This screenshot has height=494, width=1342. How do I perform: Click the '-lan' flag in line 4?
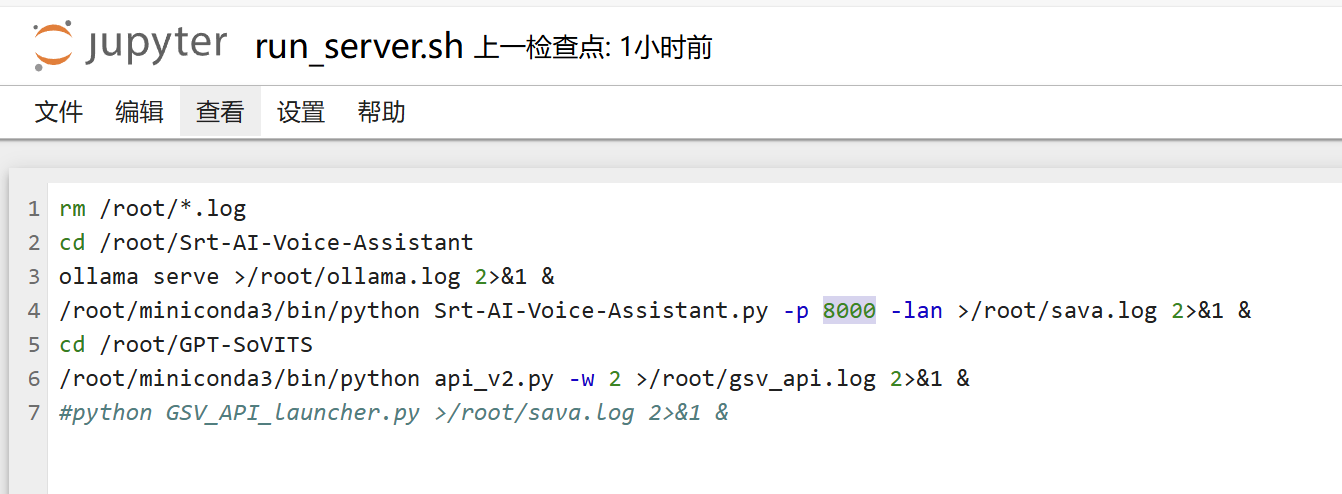coord(916,311)
